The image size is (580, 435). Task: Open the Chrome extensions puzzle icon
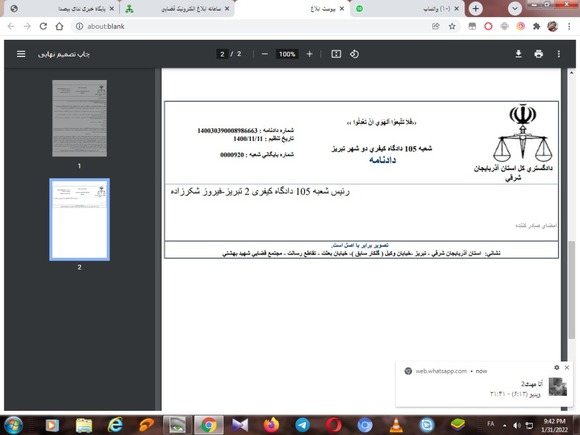tap(536, 26)
